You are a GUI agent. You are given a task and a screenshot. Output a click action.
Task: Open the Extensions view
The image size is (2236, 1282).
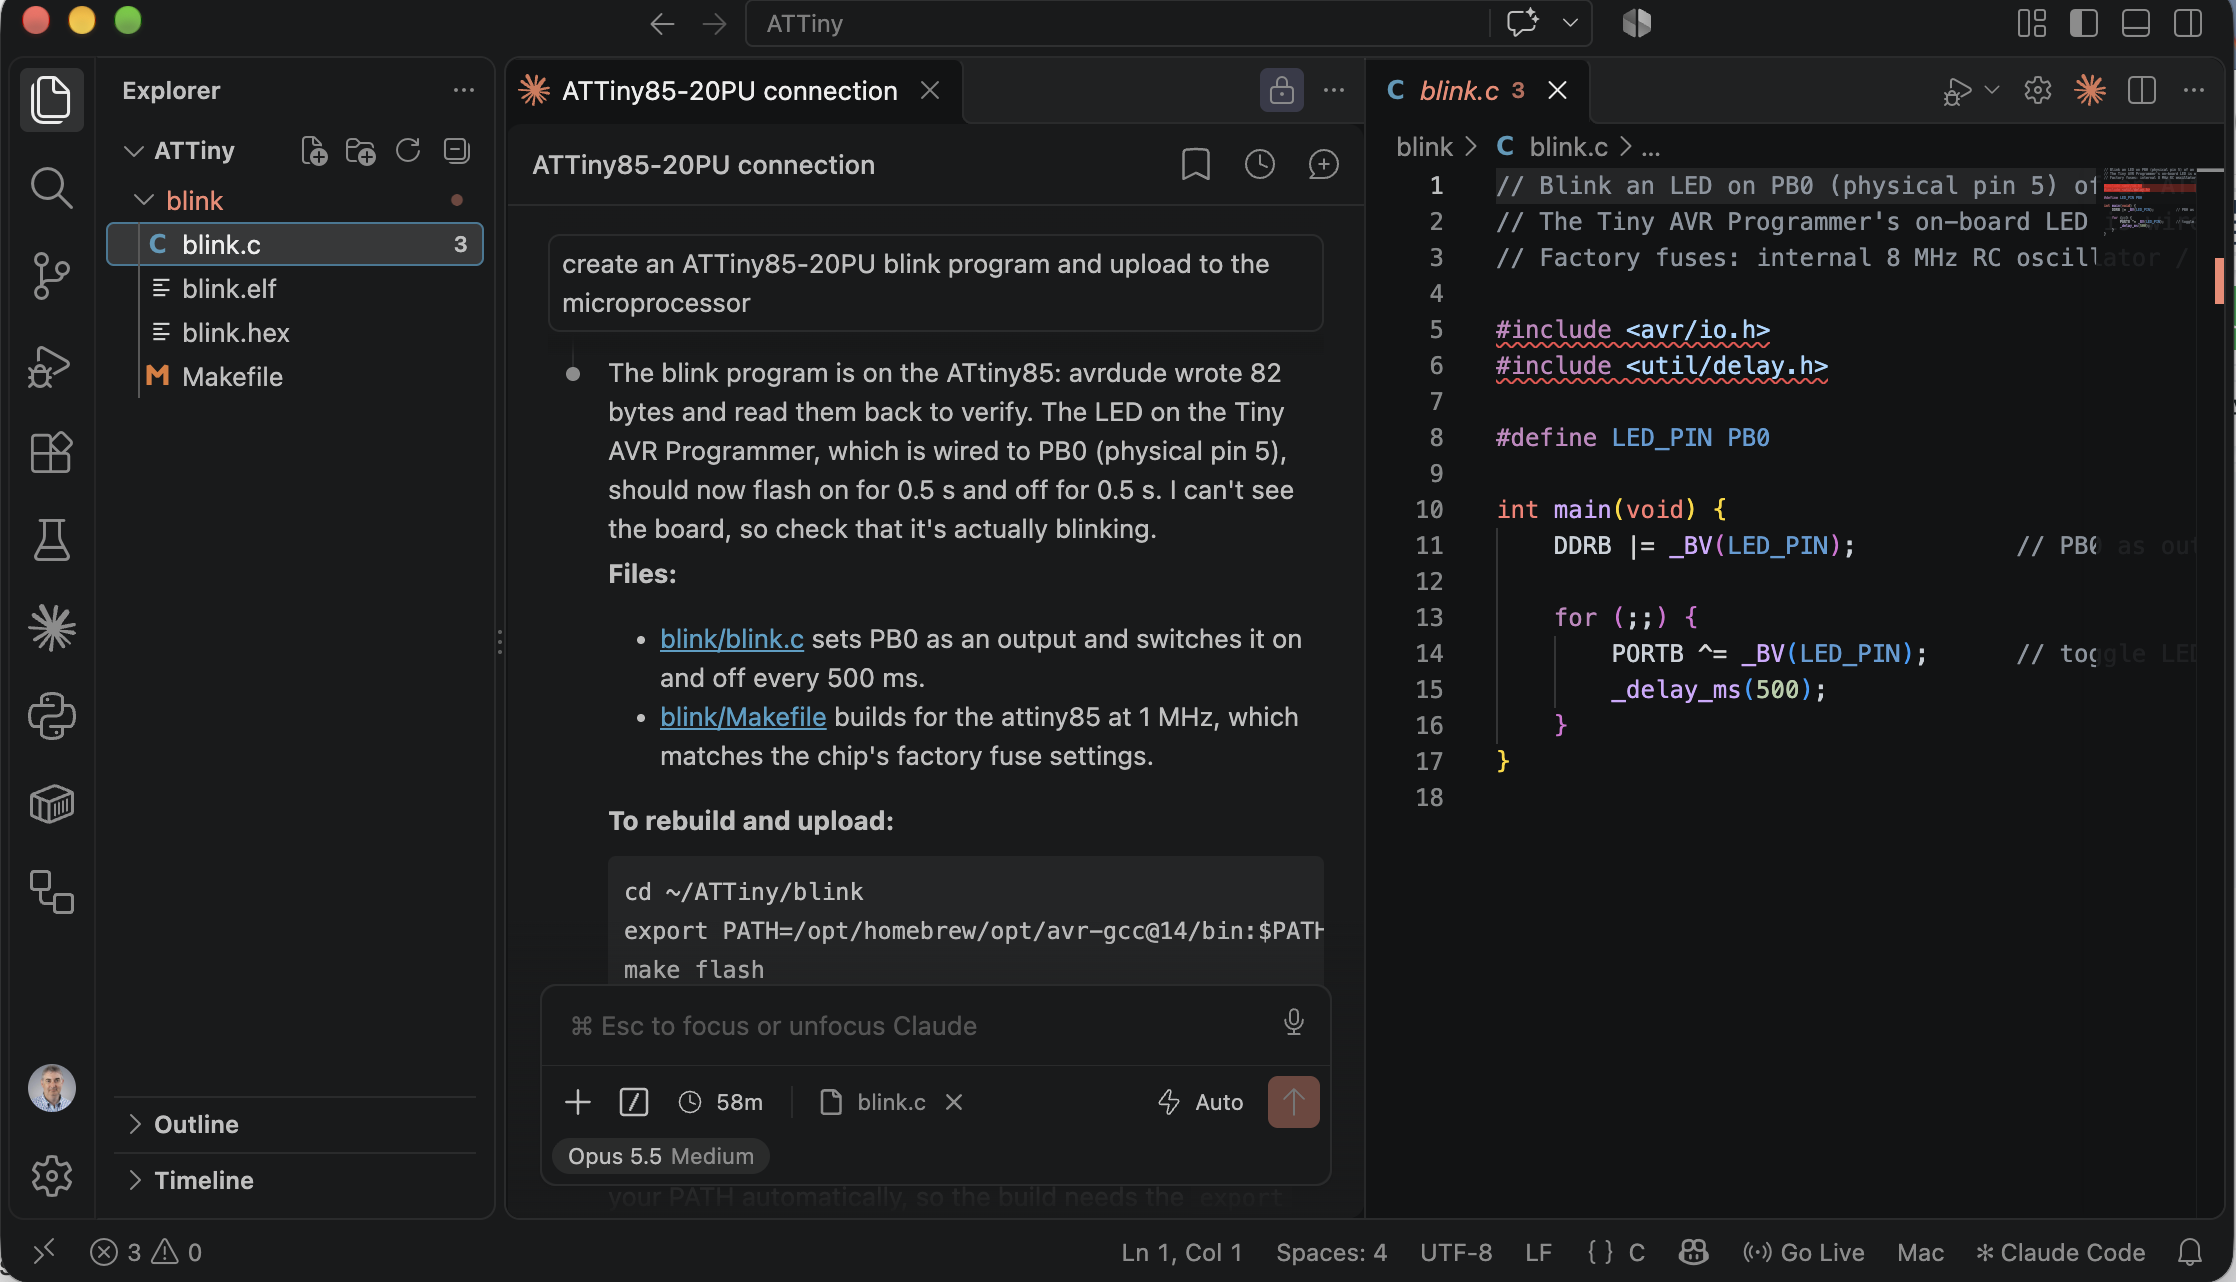coord(51,453)
